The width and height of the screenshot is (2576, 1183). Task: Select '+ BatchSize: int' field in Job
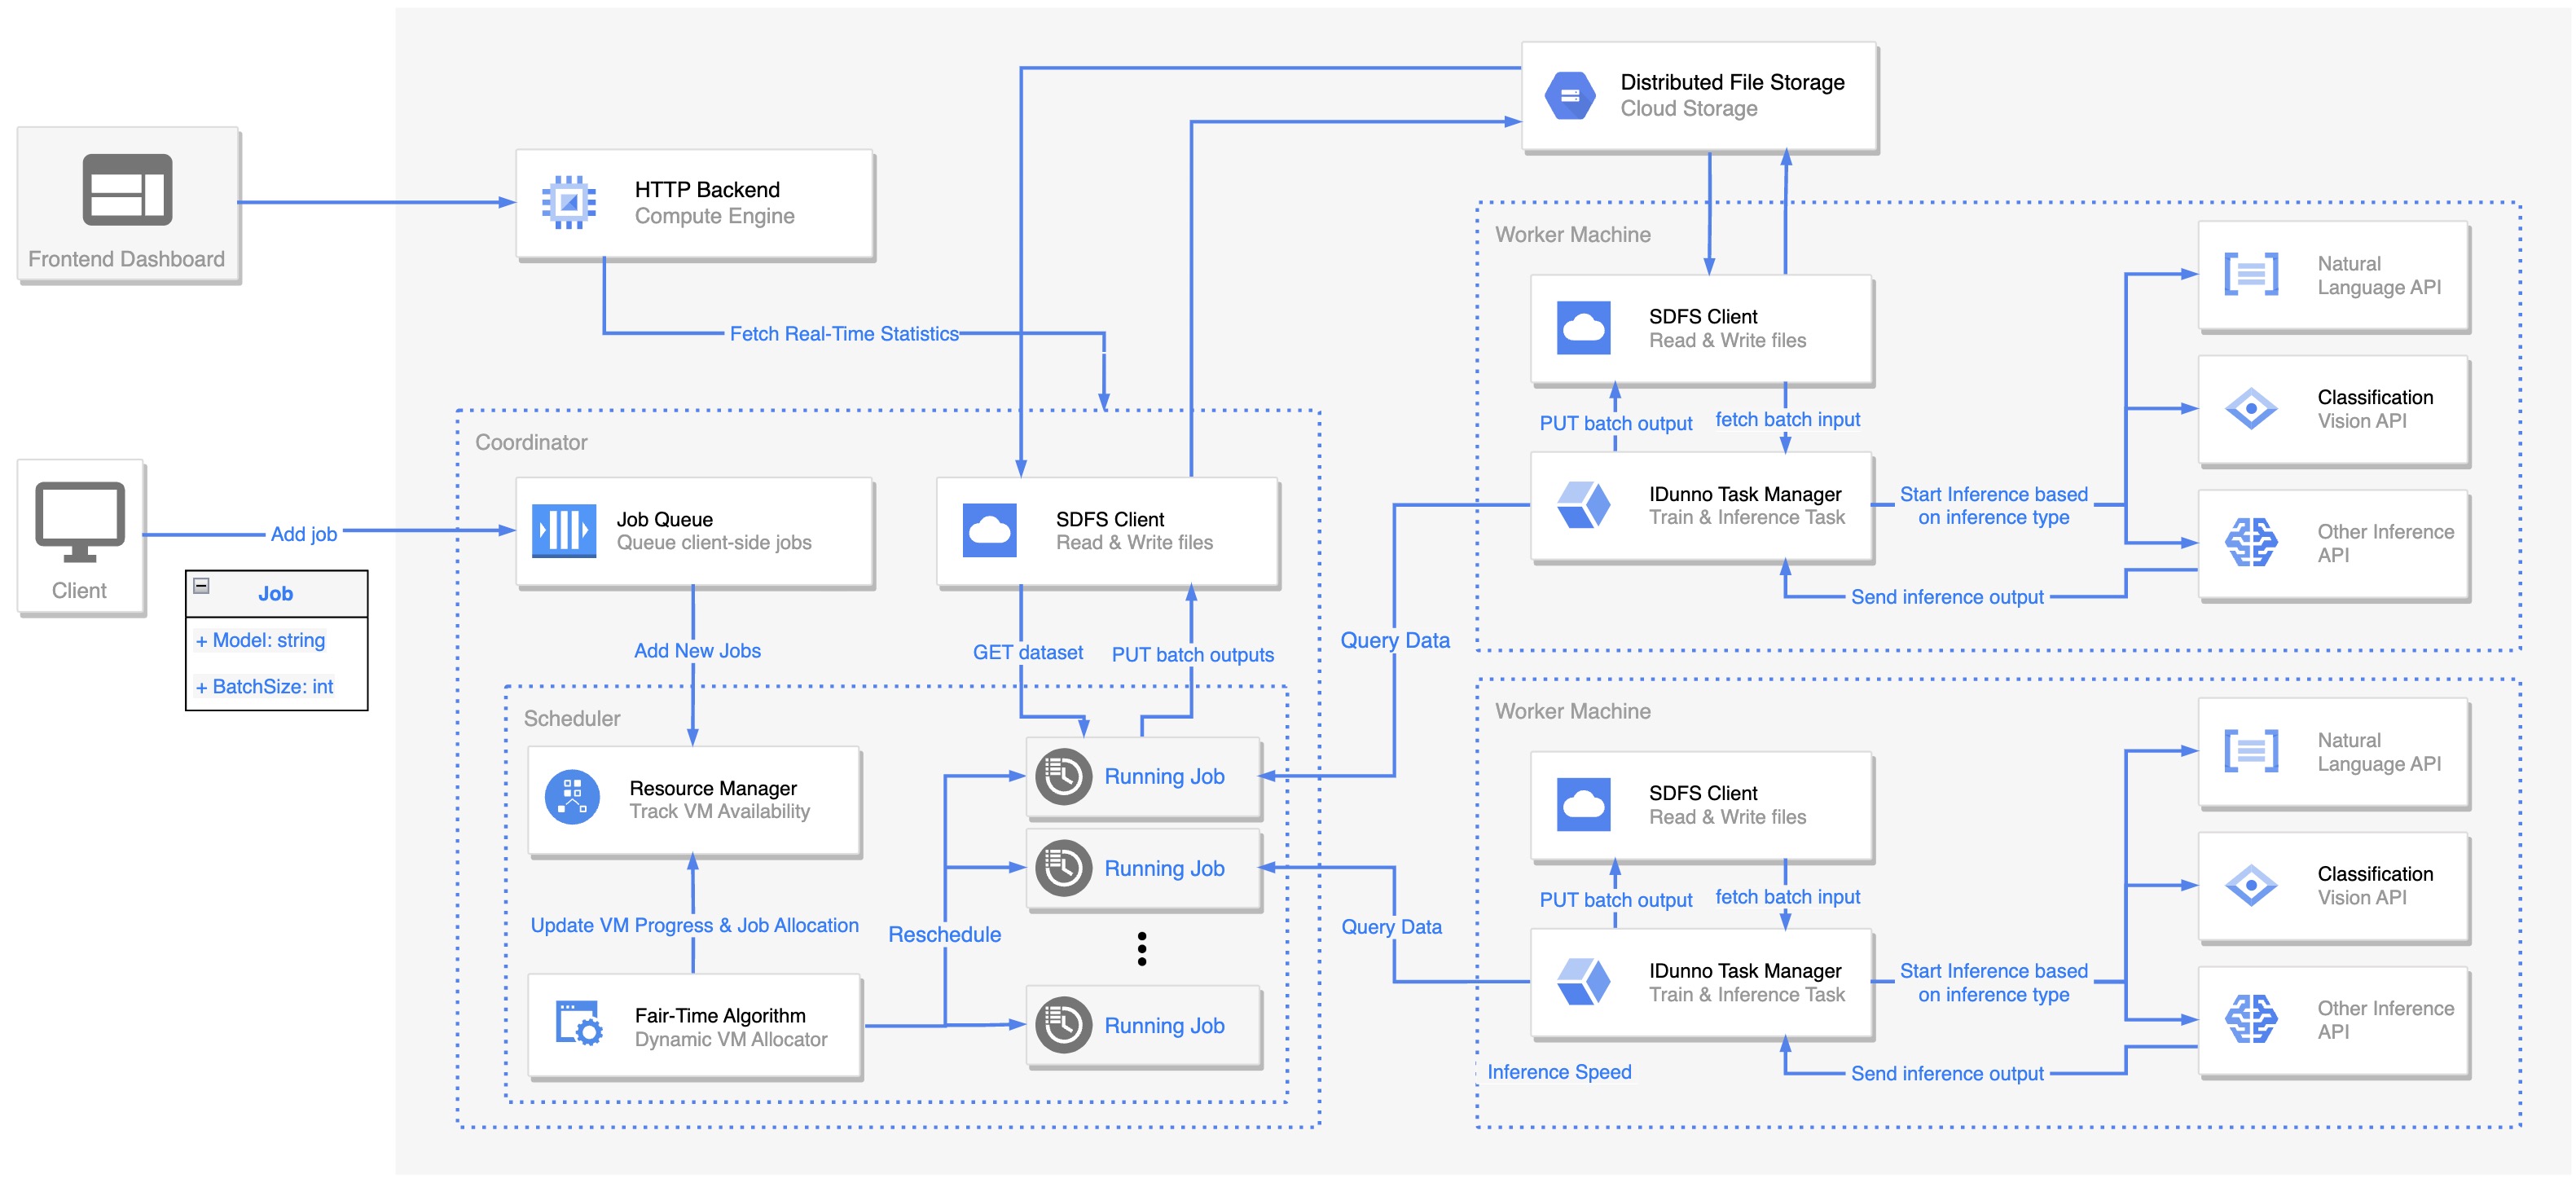[265, 687]
